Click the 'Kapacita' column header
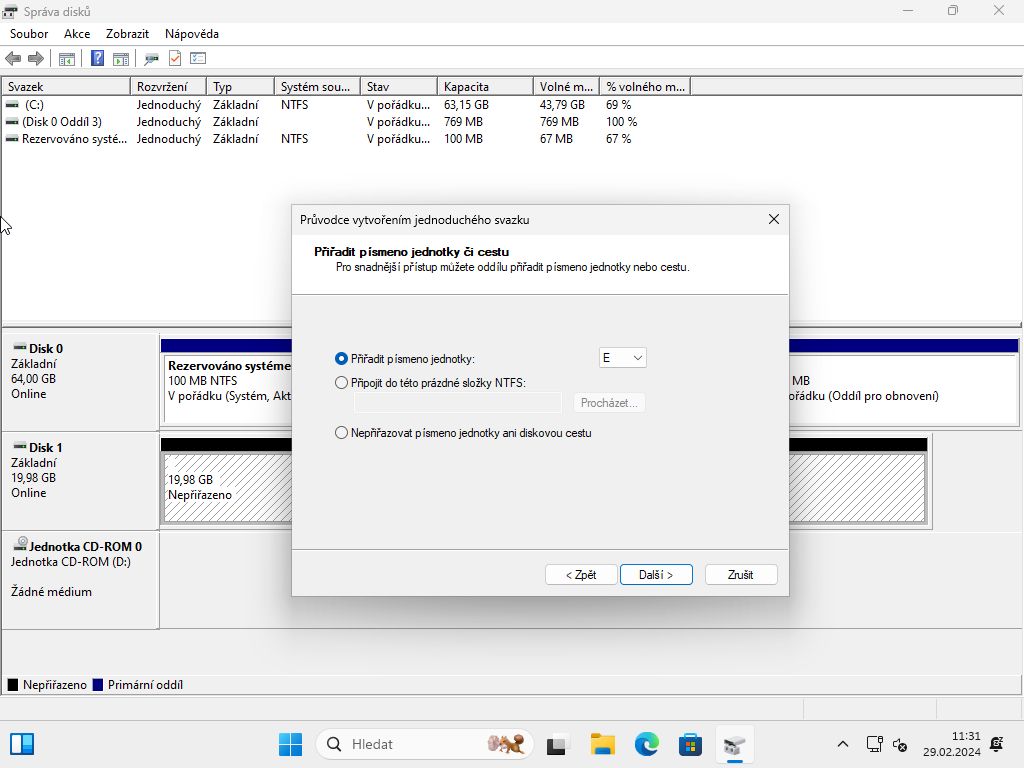This screenshot has width=1024, height=768. coord(483,87)
